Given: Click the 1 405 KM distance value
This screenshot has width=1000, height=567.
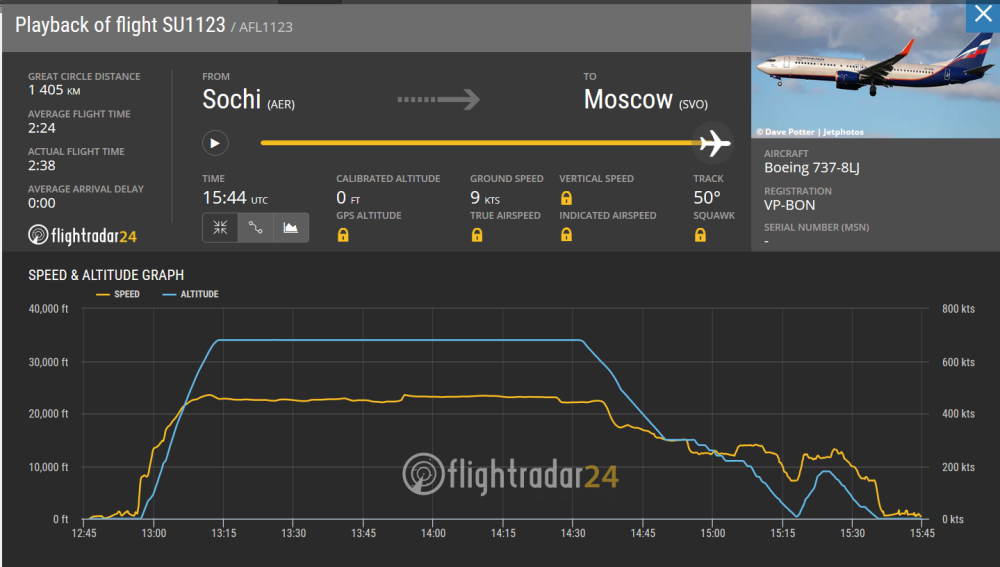Looking at the screenshot, I should click(54, 91).
